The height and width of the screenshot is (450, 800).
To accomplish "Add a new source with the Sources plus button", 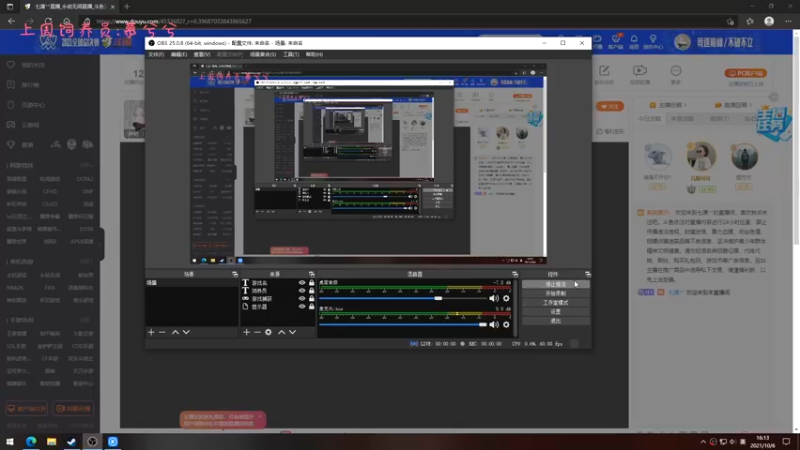I will tap(246, 332).
